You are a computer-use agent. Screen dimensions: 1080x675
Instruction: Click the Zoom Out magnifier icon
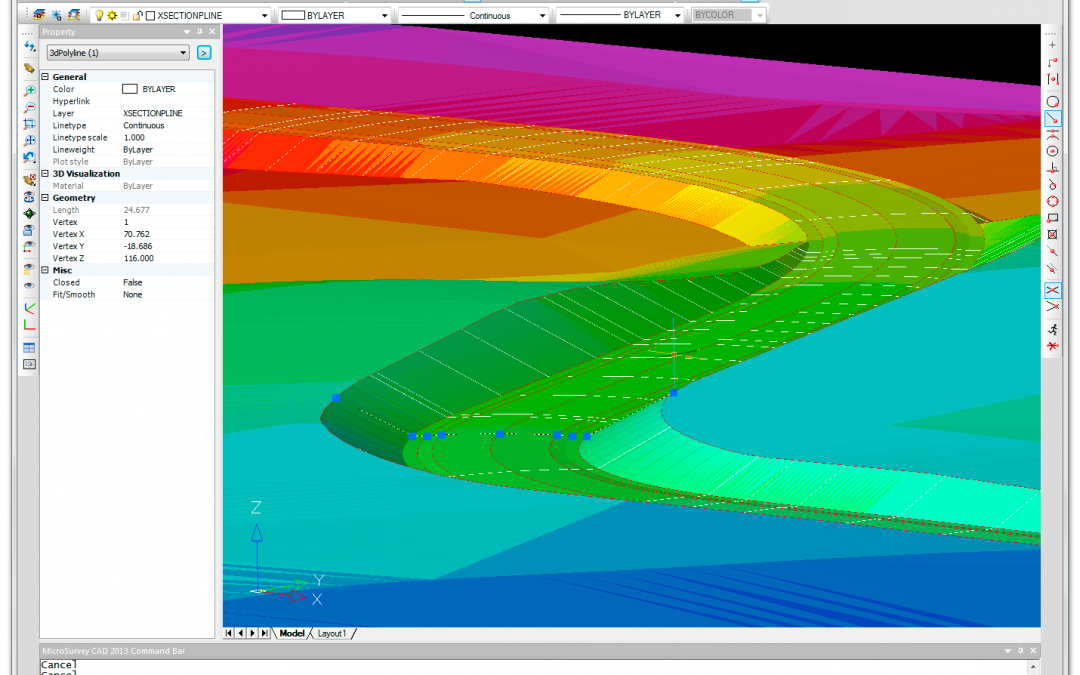click(30, 107)
